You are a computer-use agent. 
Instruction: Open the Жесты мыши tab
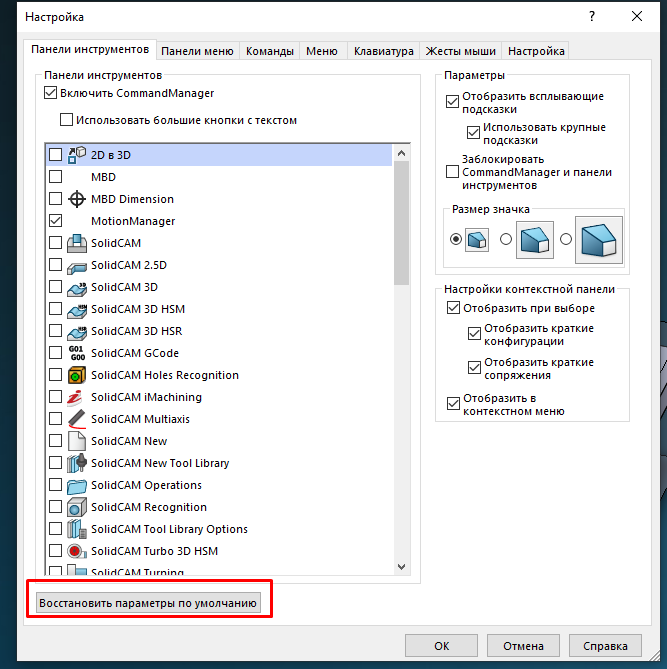click(x=460, y=51)
